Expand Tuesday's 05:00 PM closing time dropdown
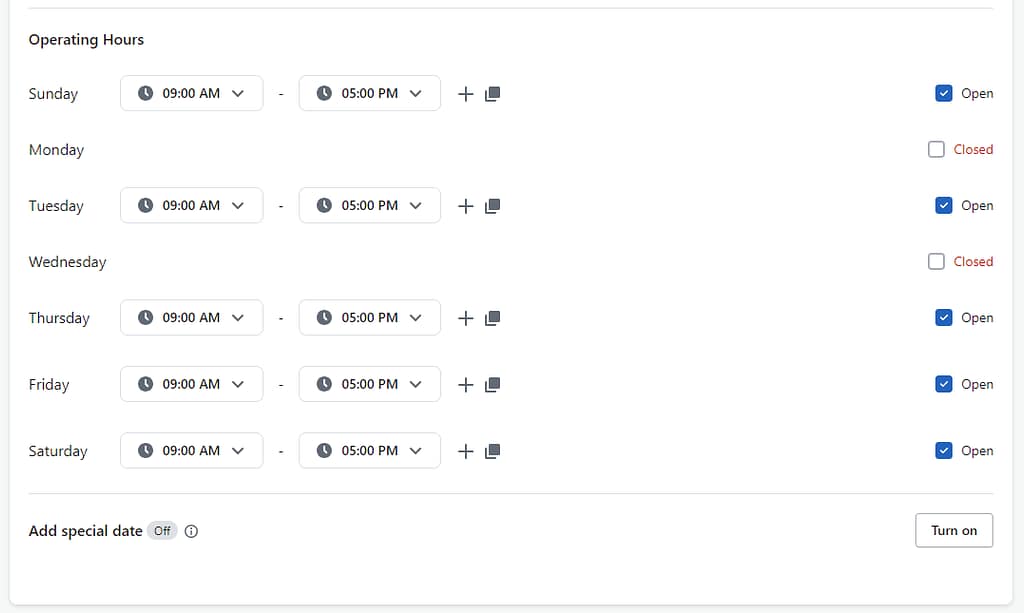 pos(370,205)
